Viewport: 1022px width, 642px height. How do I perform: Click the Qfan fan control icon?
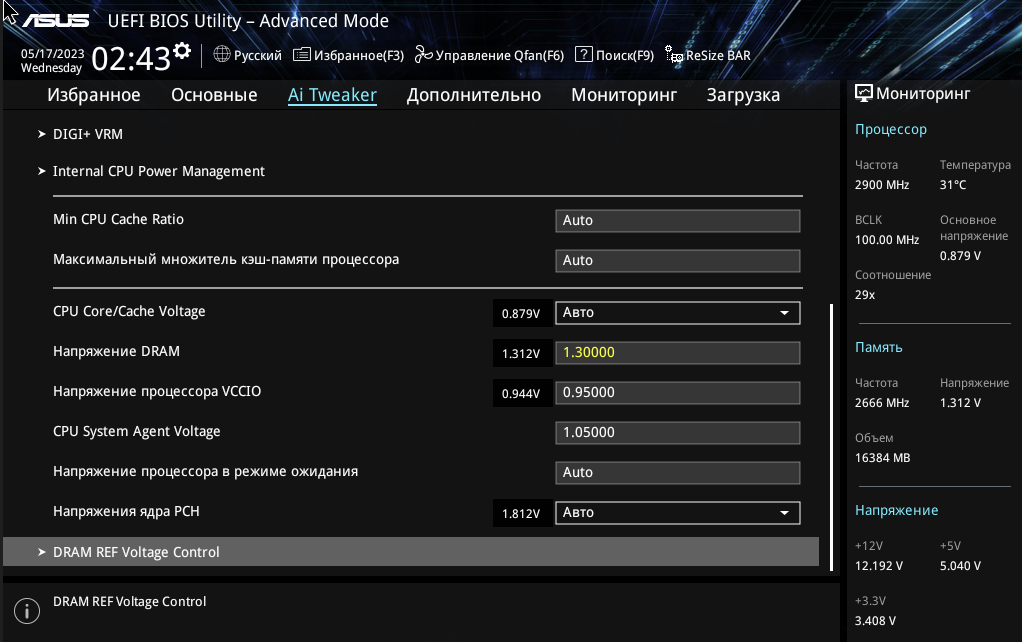(x=424, y=55)
